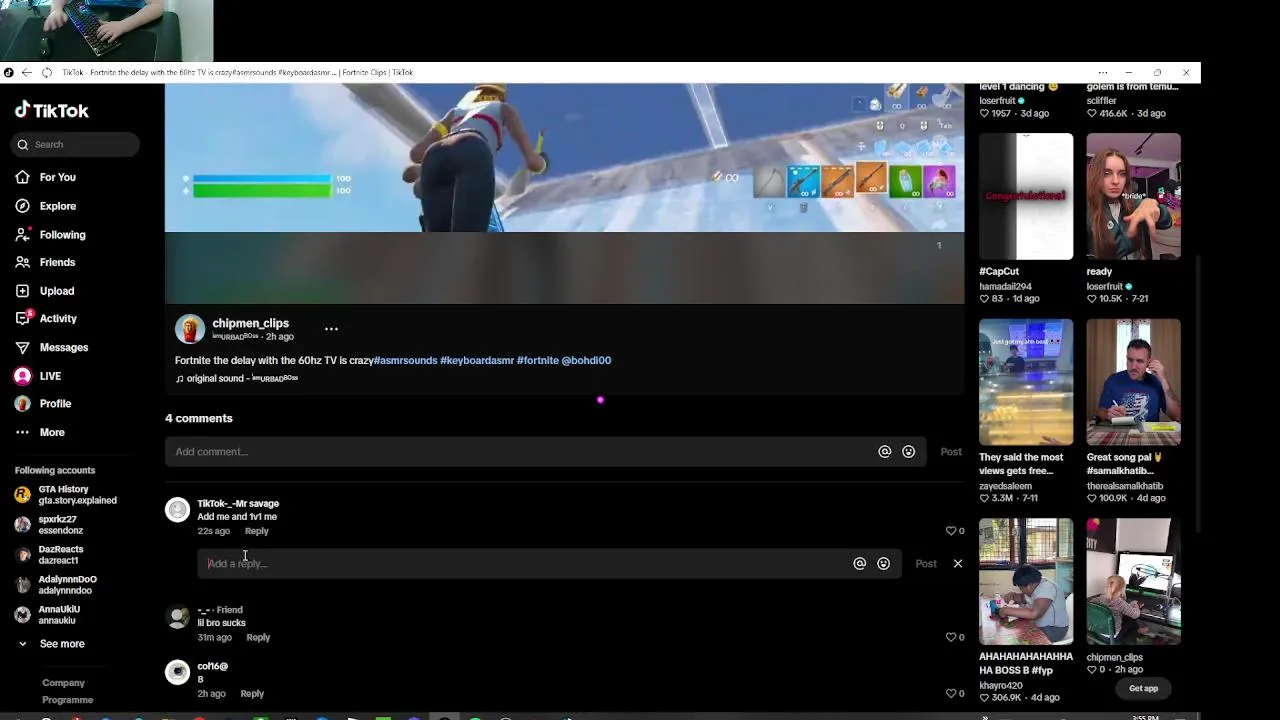
Task: Click the @bohdi00 mention
Action: (586, 360)
